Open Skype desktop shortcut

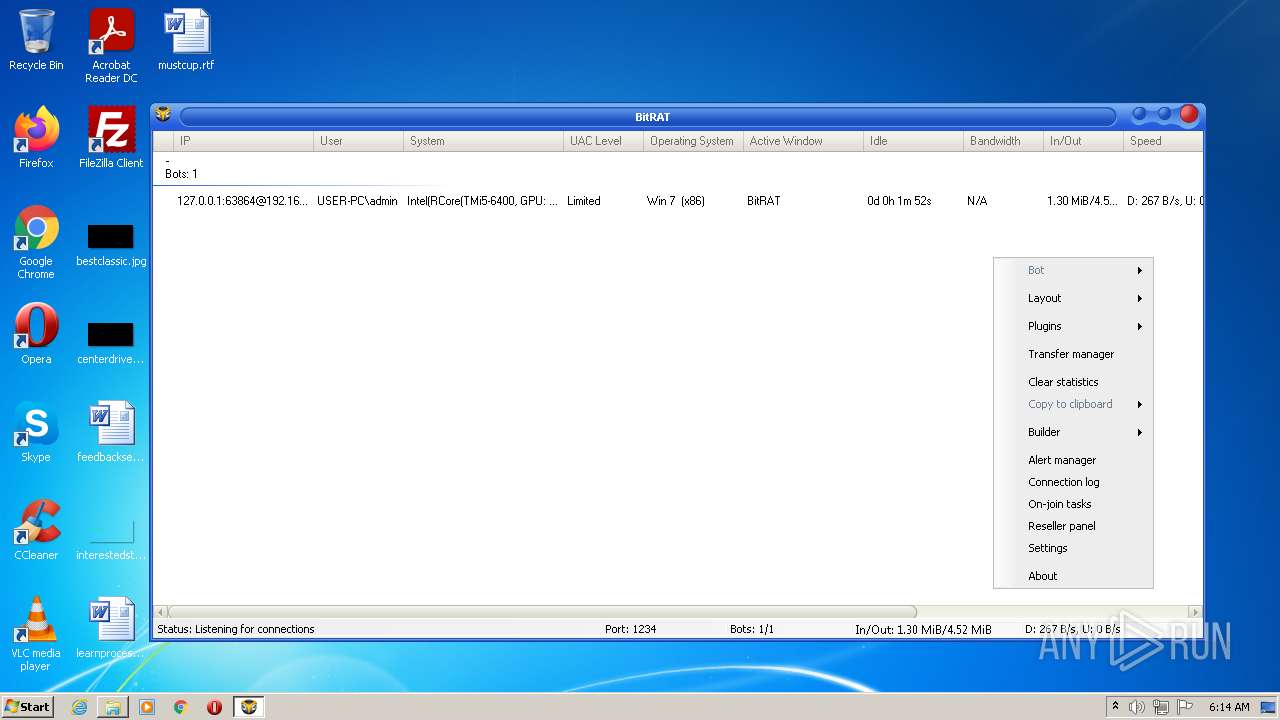pyautogui.click(x=36, y=432)
